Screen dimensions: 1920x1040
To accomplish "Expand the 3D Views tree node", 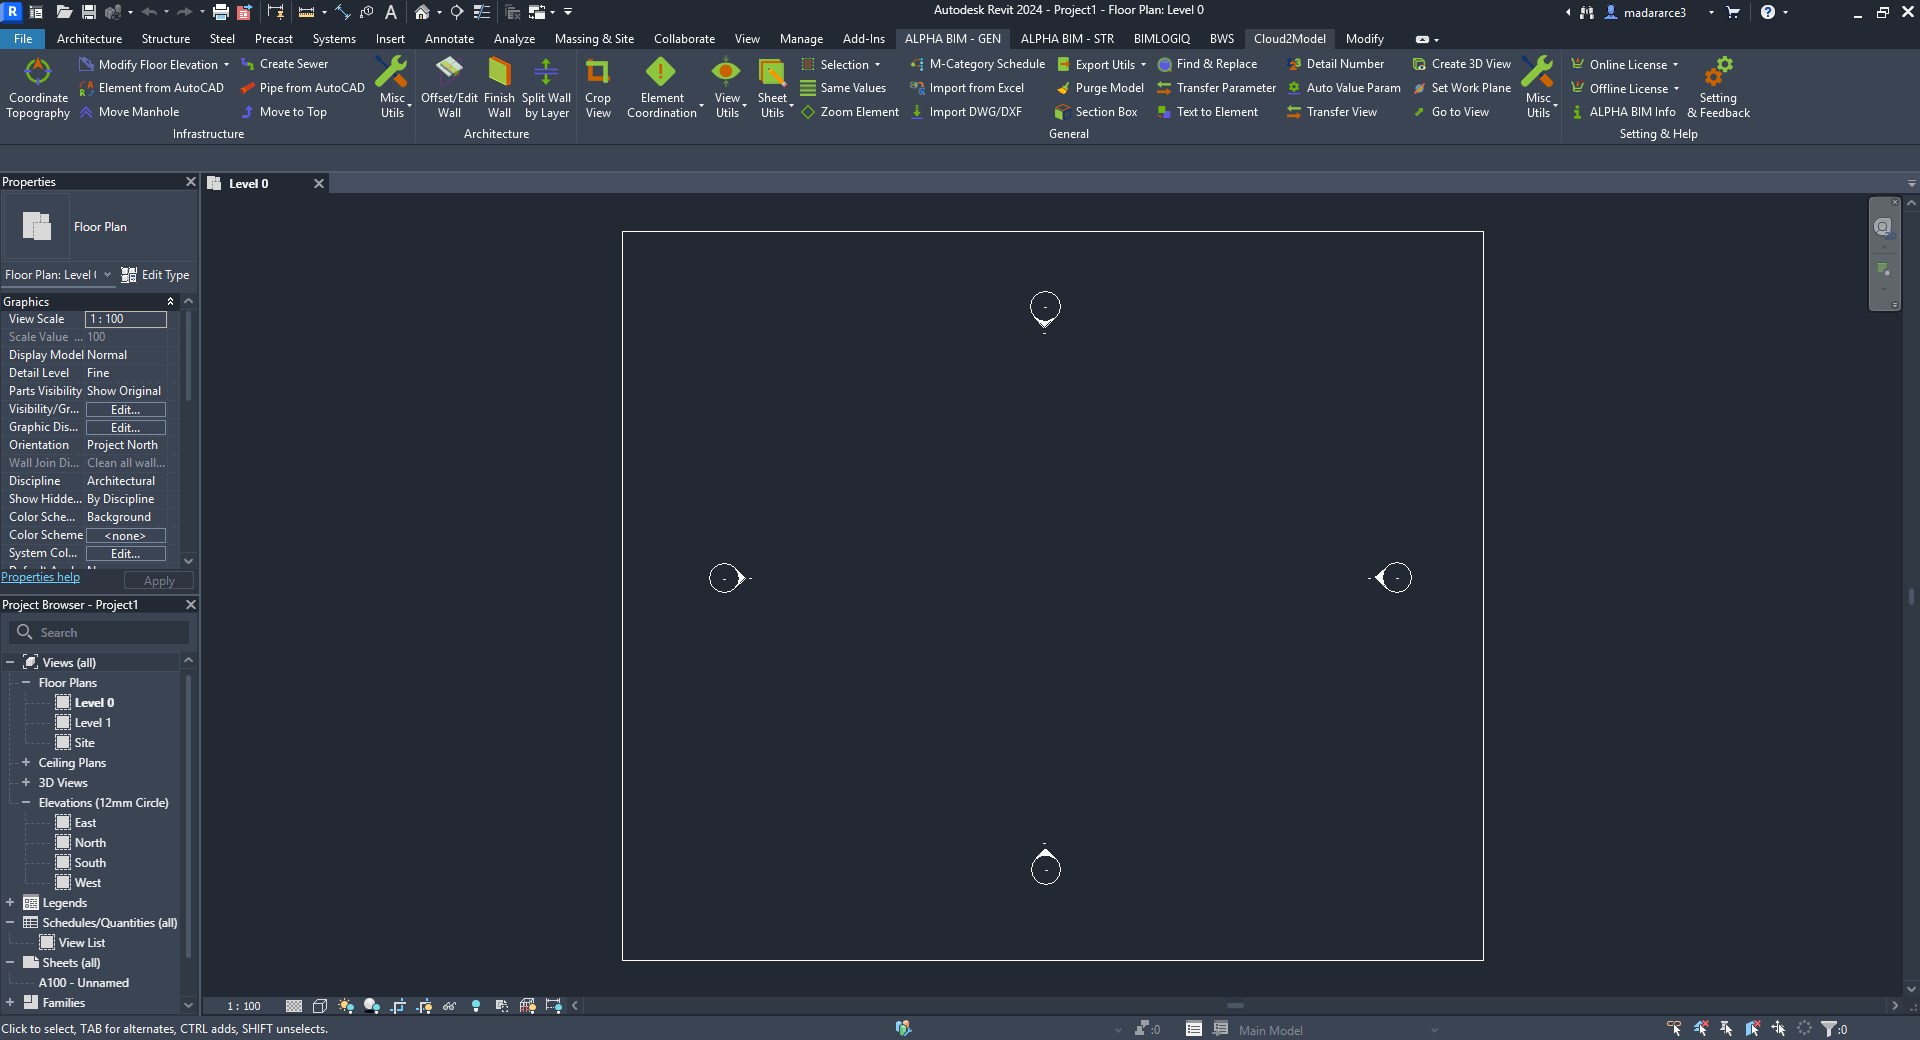I will coord(26,783).
